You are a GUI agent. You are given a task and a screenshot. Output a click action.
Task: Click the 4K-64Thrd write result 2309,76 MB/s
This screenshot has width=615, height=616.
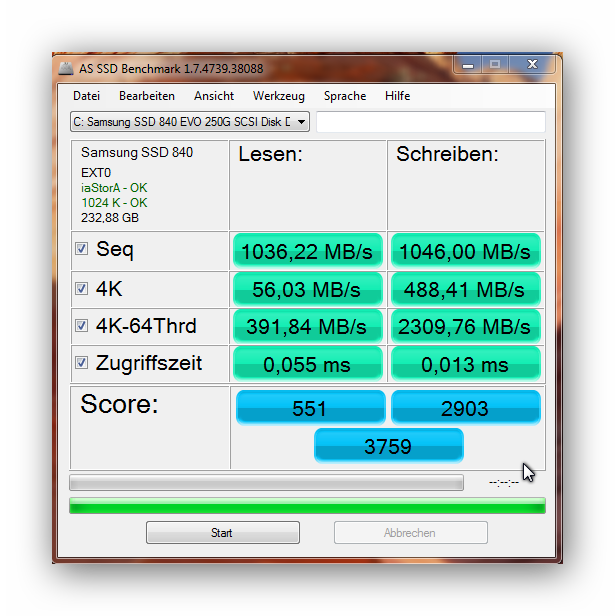466,326
